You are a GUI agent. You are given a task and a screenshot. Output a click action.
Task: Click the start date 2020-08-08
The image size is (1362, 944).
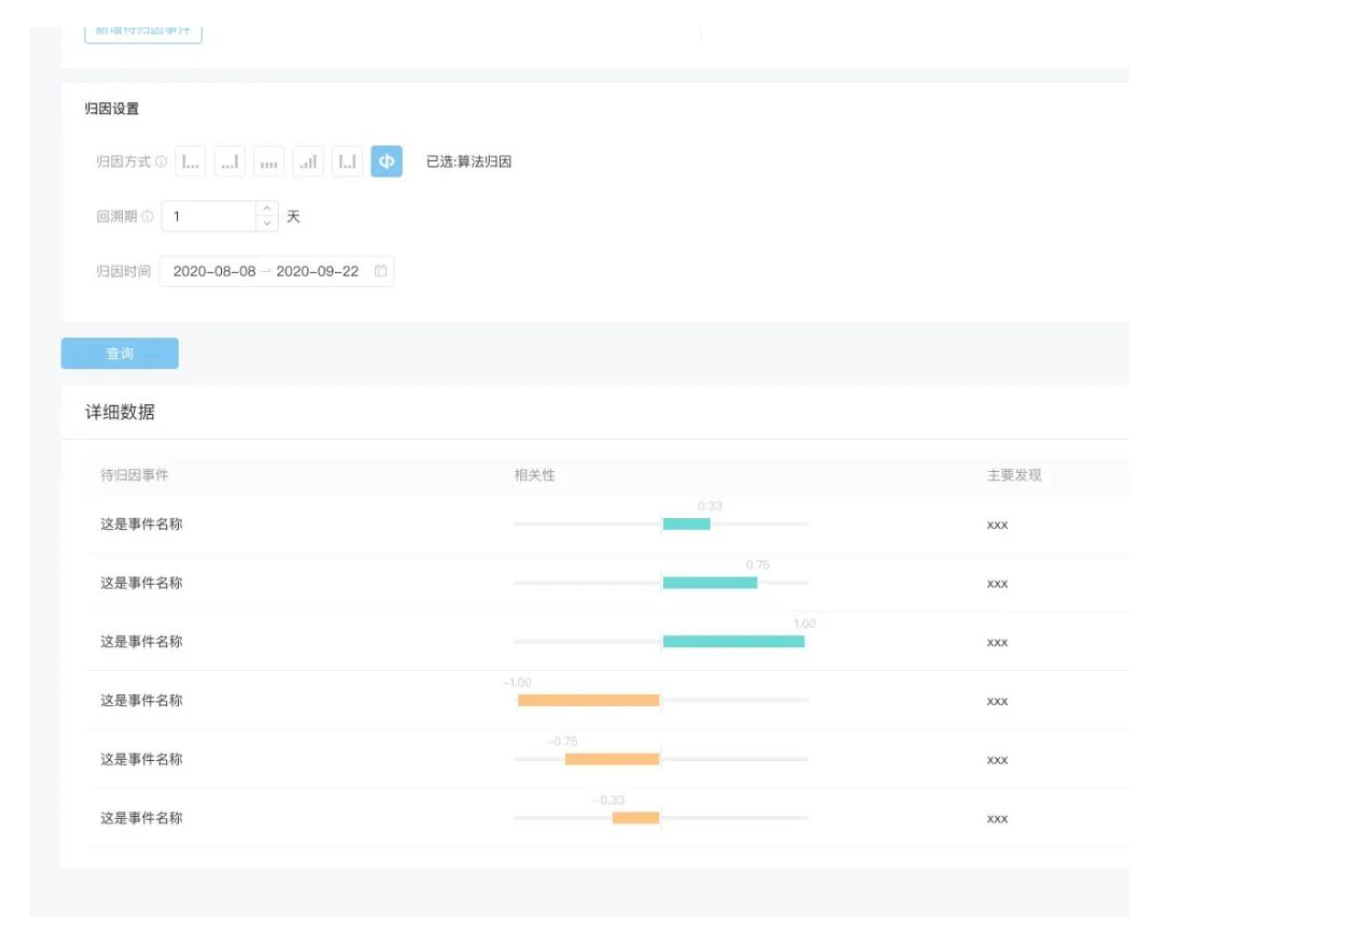coord(214,271)
